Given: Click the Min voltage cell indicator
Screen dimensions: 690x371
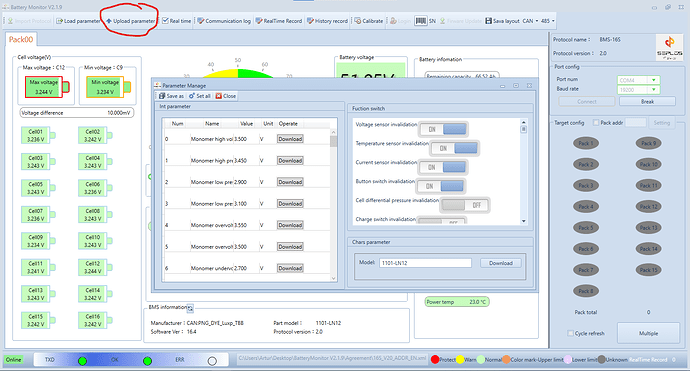Looking at the screenshot, I should pos(108,87).
